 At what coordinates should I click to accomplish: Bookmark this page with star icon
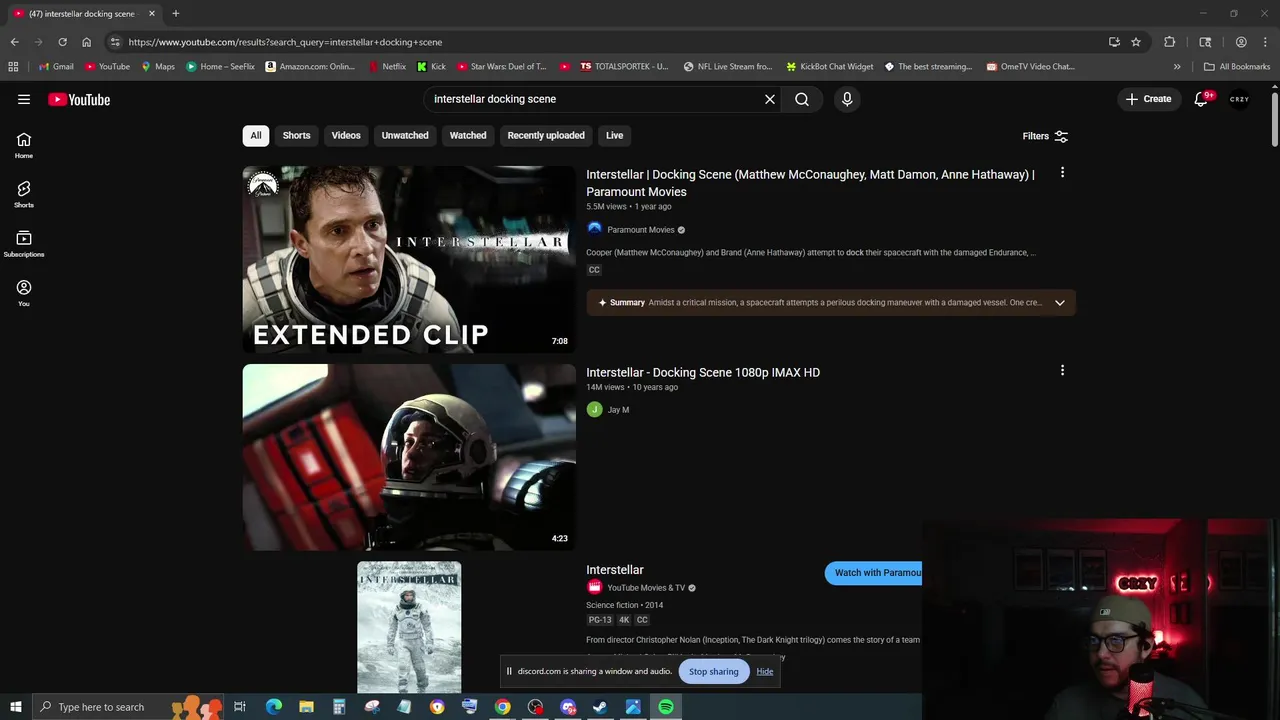[1136, 42]
